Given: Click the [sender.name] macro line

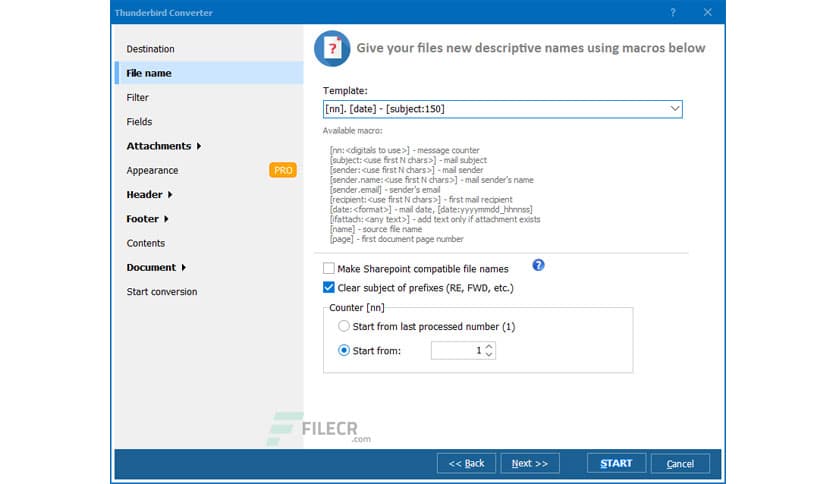Looking at the screenshot, I should 432,180.
